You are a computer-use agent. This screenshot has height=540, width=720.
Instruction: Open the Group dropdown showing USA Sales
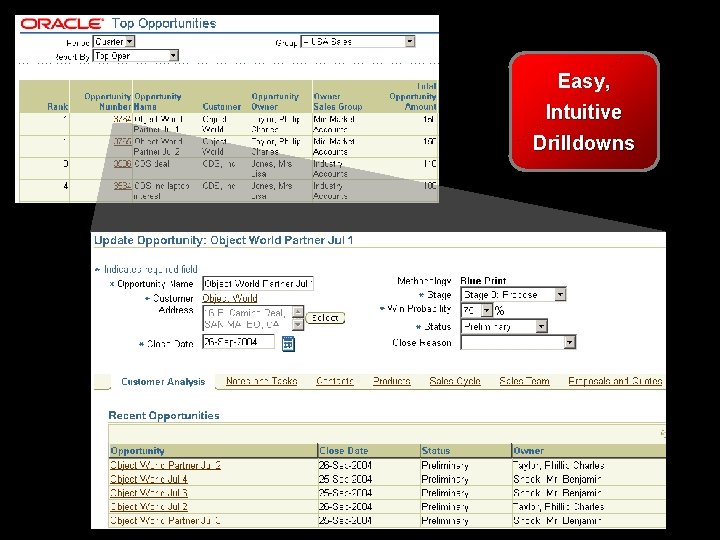(358, 41)
